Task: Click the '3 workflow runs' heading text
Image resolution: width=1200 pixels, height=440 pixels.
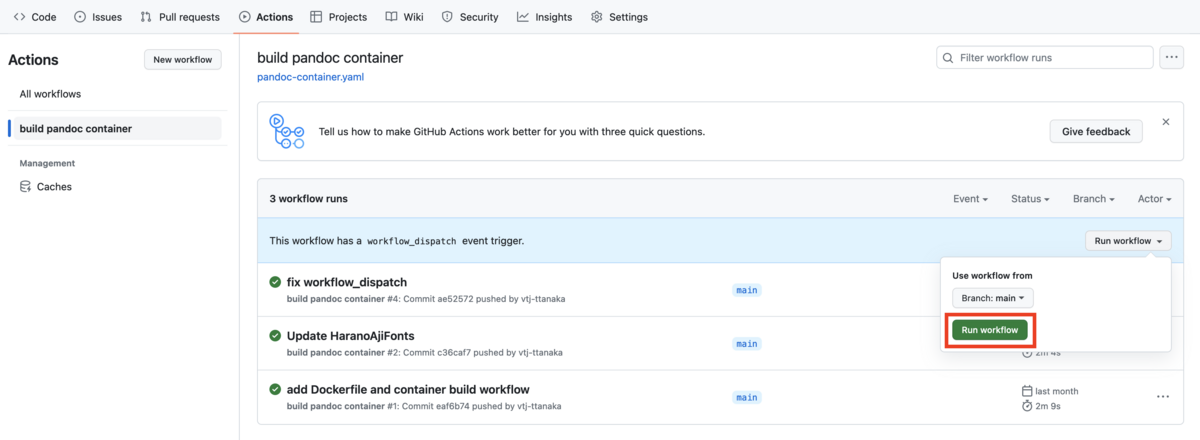Action: point(309,199)
